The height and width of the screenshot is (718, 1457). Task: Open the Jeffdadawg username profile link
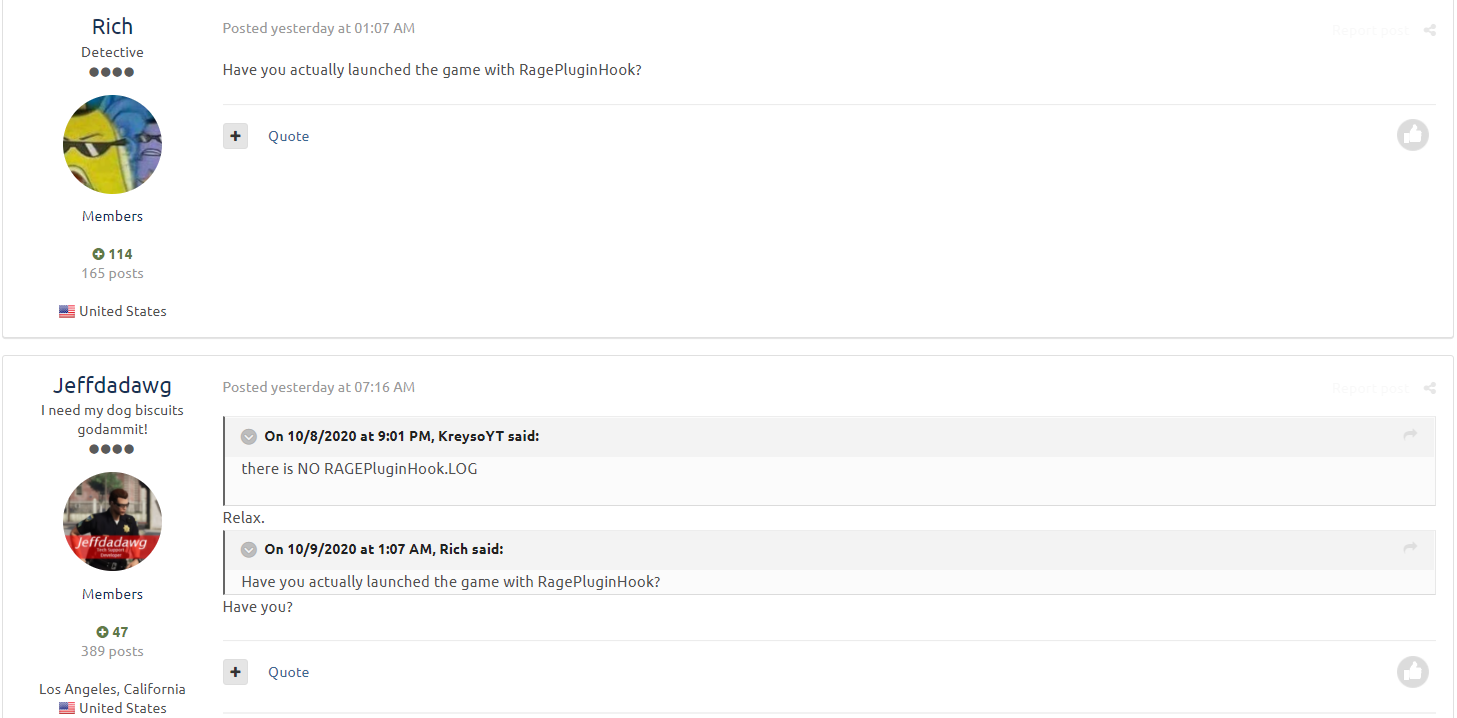coord(112,385)
